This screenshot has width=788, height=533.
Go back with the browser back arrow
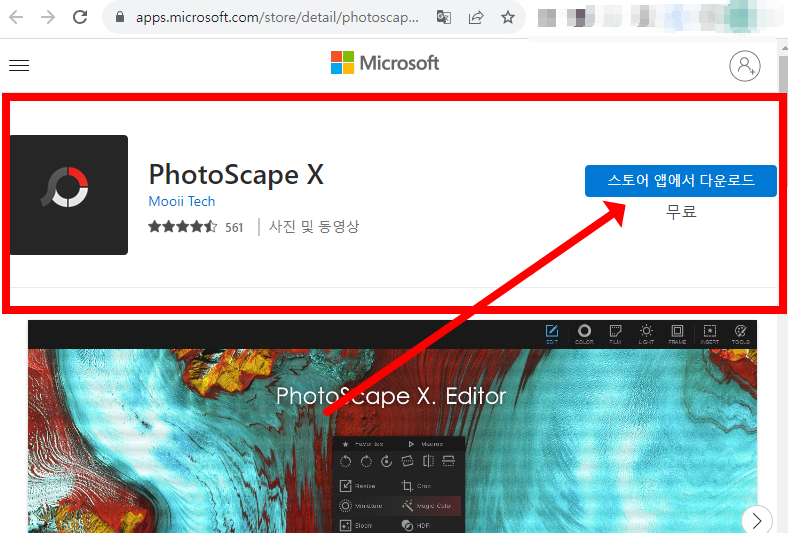16,18
